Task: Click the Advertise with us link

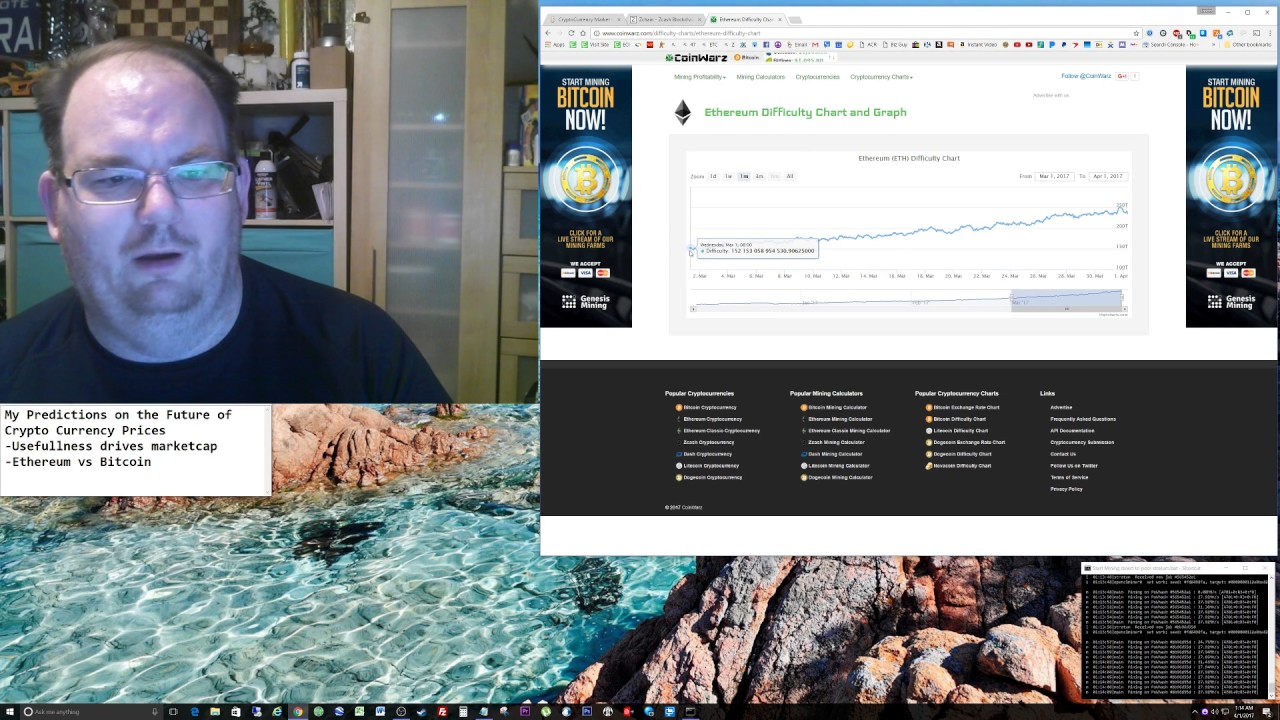Action: pyautogui.click(x=1051, y=95)
